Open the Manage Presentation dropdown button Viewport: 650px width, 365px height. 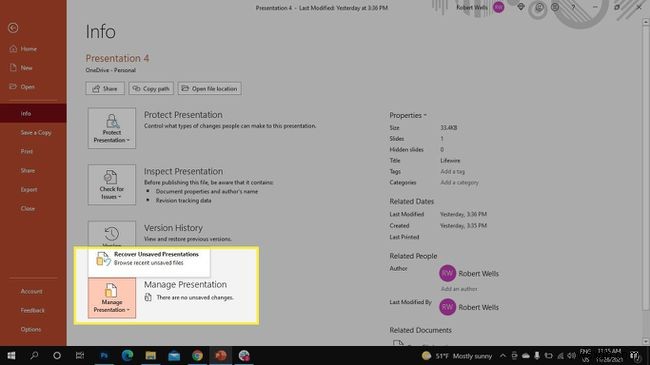point(112,298)
